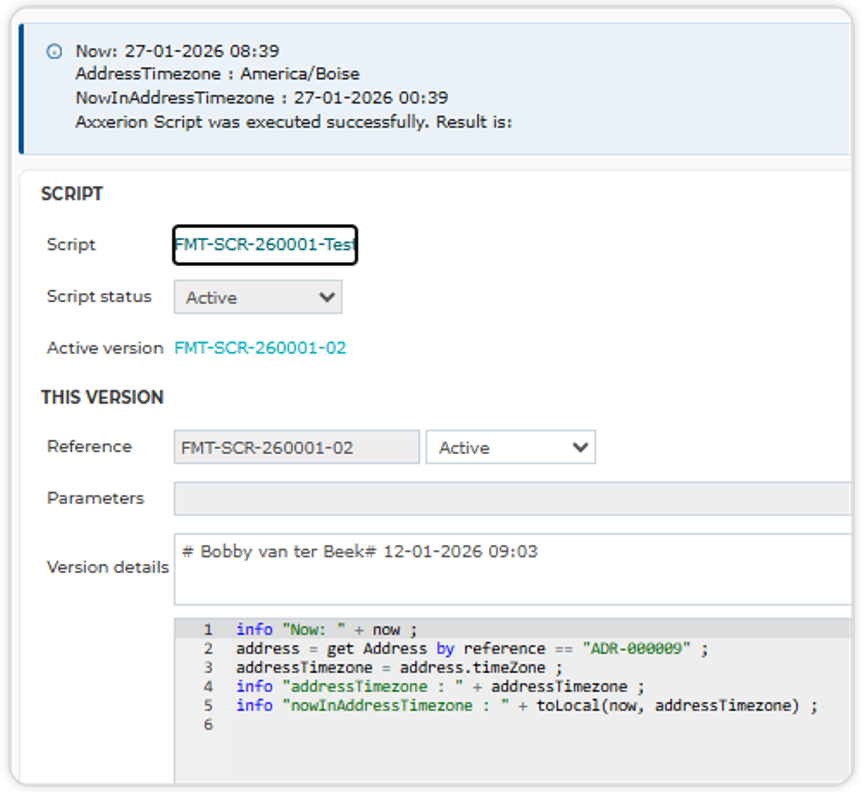Click the 'Reference' field label
862x792 pixels.
[x=90, y=446]
